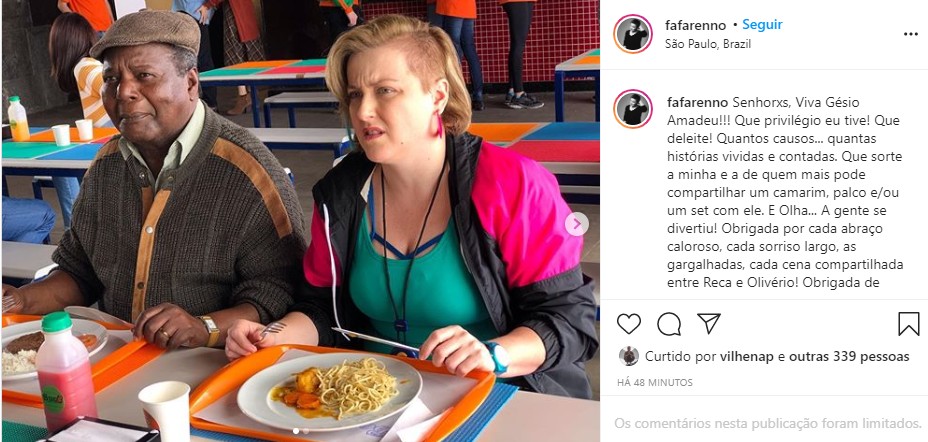Select the second carousel dot indicator

(x=305, y=431)
